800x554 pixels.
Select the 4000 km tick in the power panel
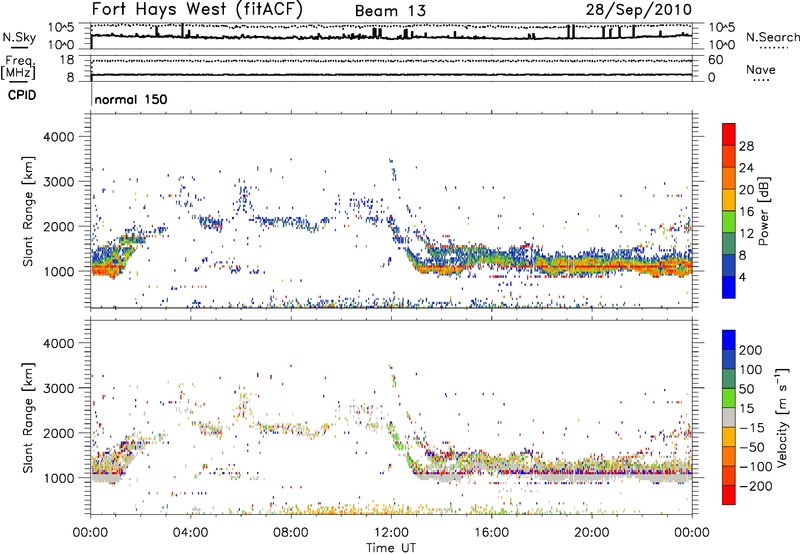click(x=58, y=137)
